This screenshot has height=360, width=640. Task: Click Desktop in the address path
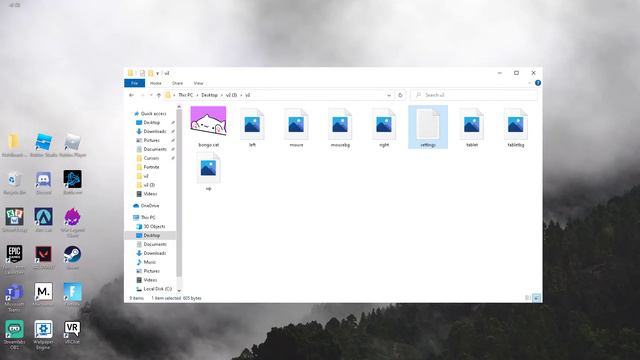[209, 95]
